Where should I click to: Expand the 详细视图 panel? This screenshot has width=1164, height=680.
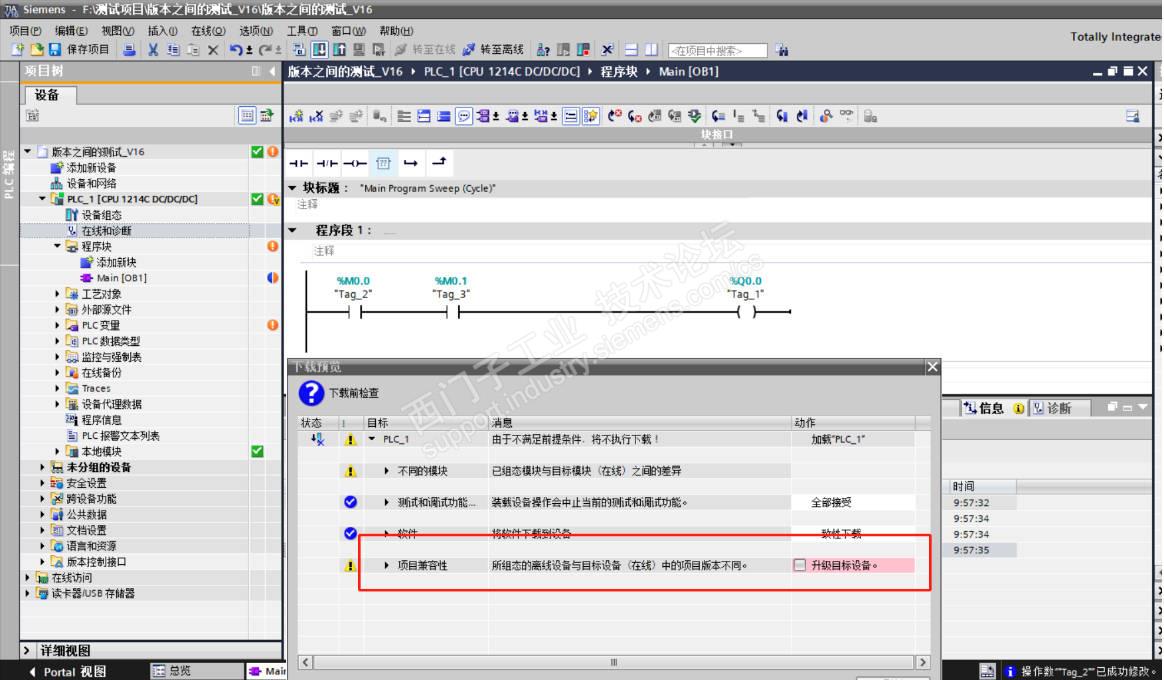[26, 650]
